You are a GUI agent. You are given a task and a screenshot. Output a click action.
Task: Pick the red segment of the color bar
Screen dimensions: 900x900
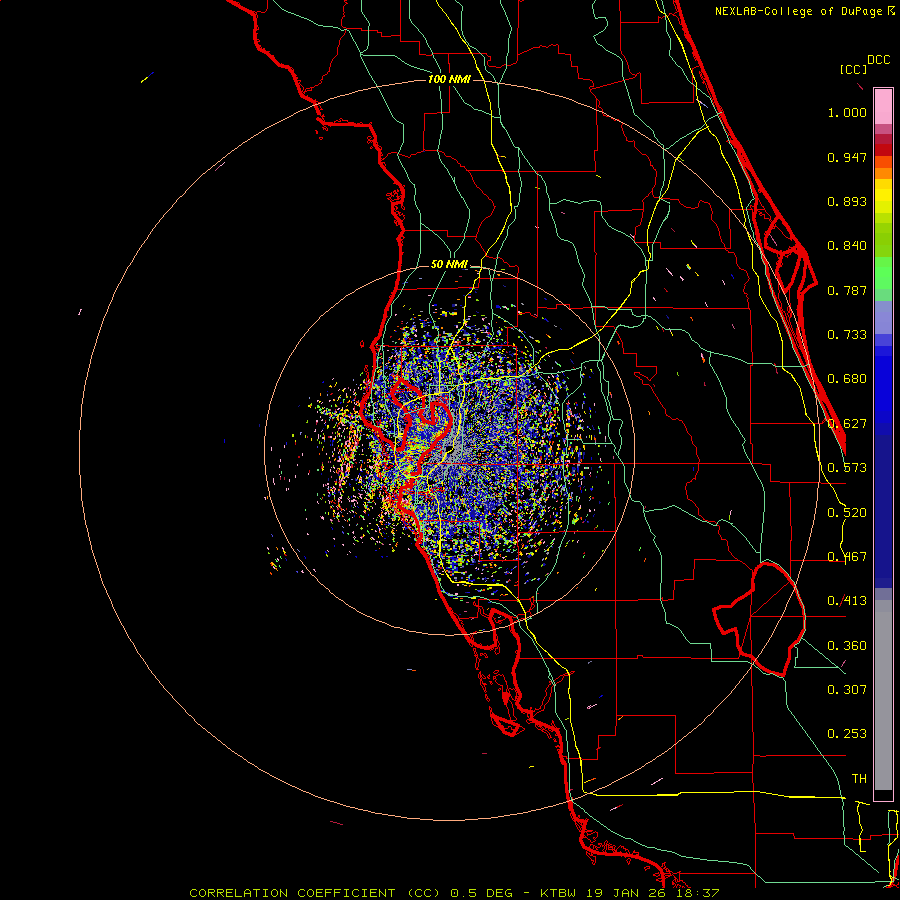[883, 150]
